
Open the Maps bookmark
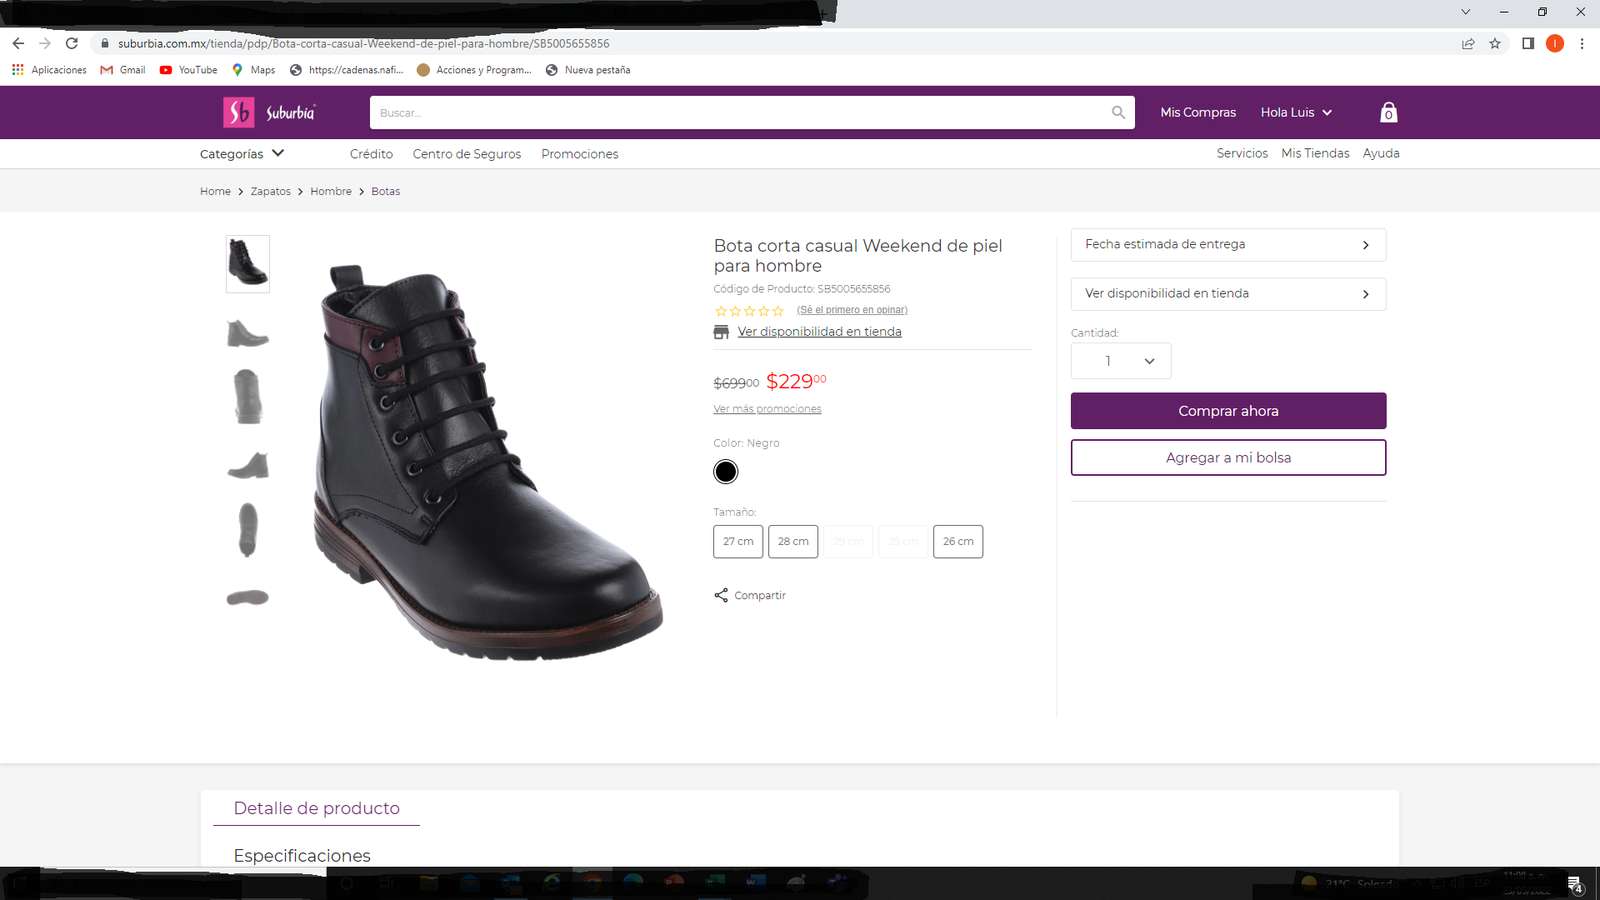253,70
